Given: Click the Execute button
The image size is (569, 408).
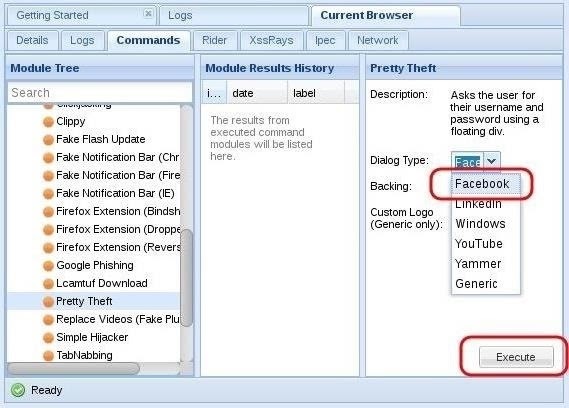Looking at the screenshot, I should coord(516,357).
